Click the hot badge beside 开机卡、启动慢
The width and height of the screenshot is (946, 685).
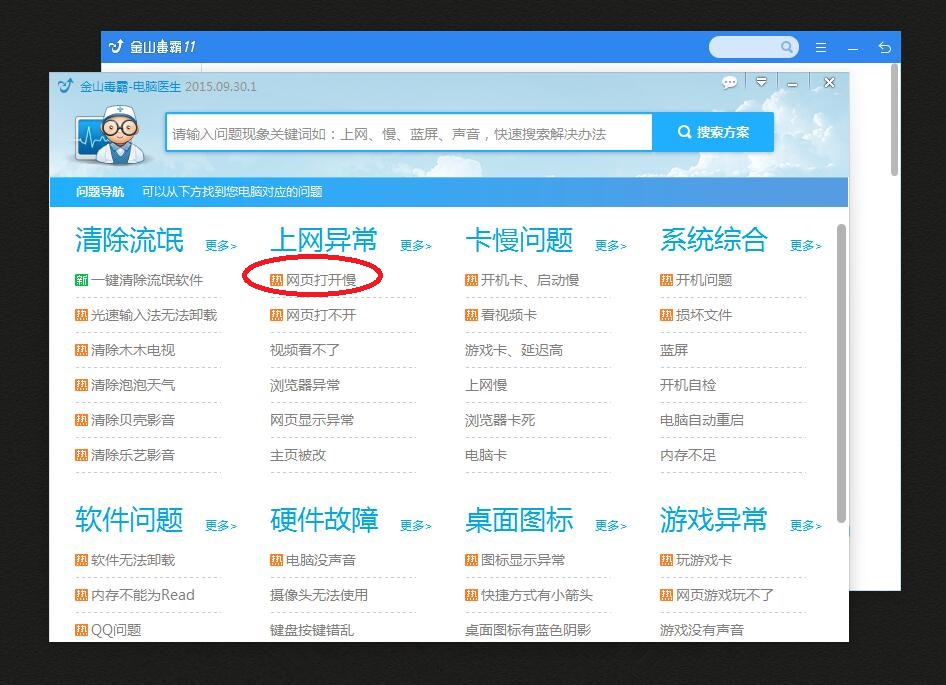point(471,280)
